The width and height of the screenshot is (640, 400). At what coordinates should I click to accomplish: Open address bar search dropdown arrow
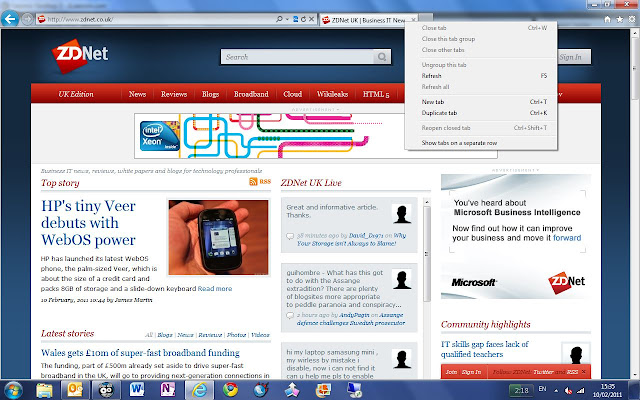[x=287, y=19]
